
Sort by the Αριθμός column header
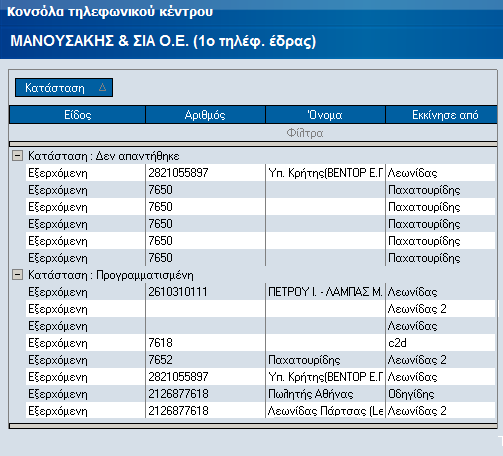coord(205,115)
